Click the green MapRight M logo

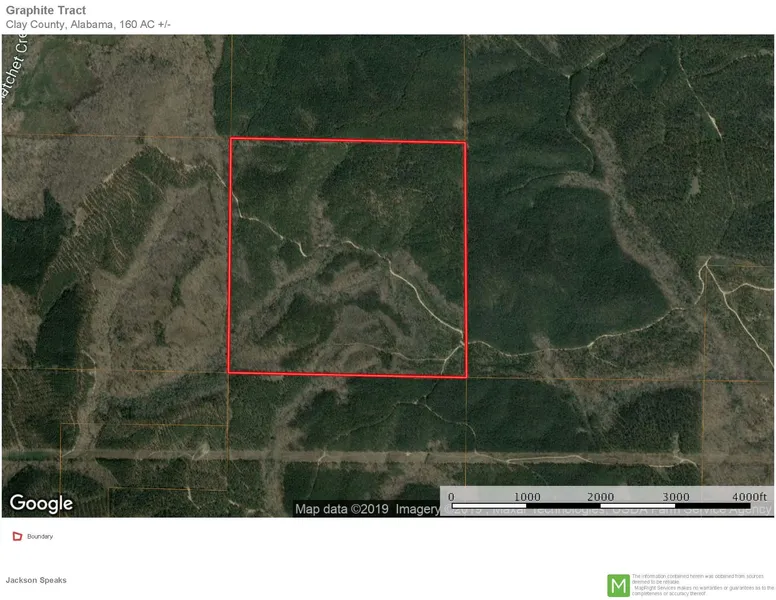619,585
